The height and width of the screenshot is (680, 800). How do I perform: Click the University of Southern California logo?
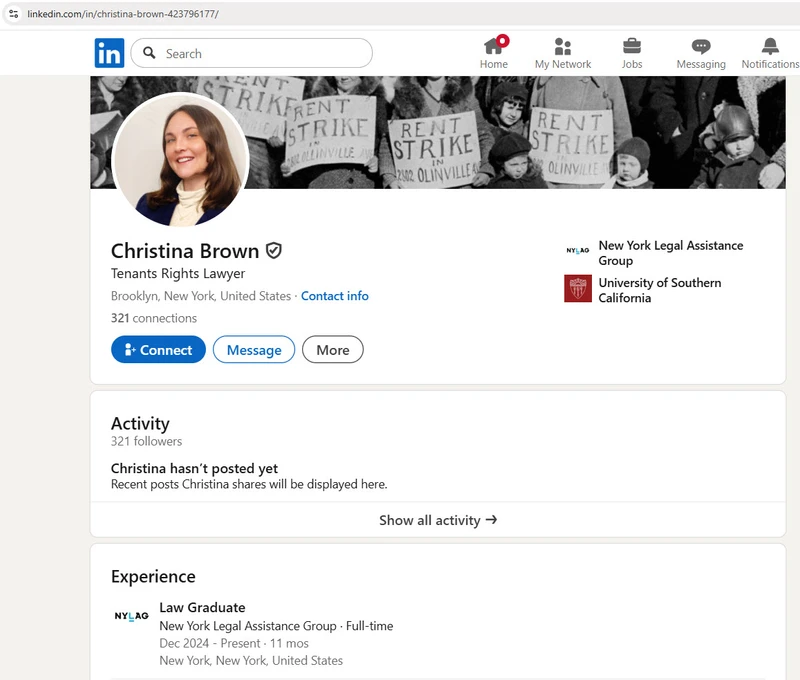coord(578,289)
